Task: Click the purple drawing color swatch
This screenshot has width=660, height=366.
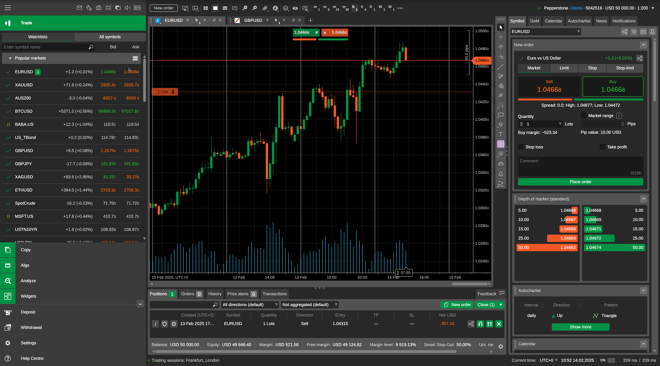Action: [x=500, y=144]
